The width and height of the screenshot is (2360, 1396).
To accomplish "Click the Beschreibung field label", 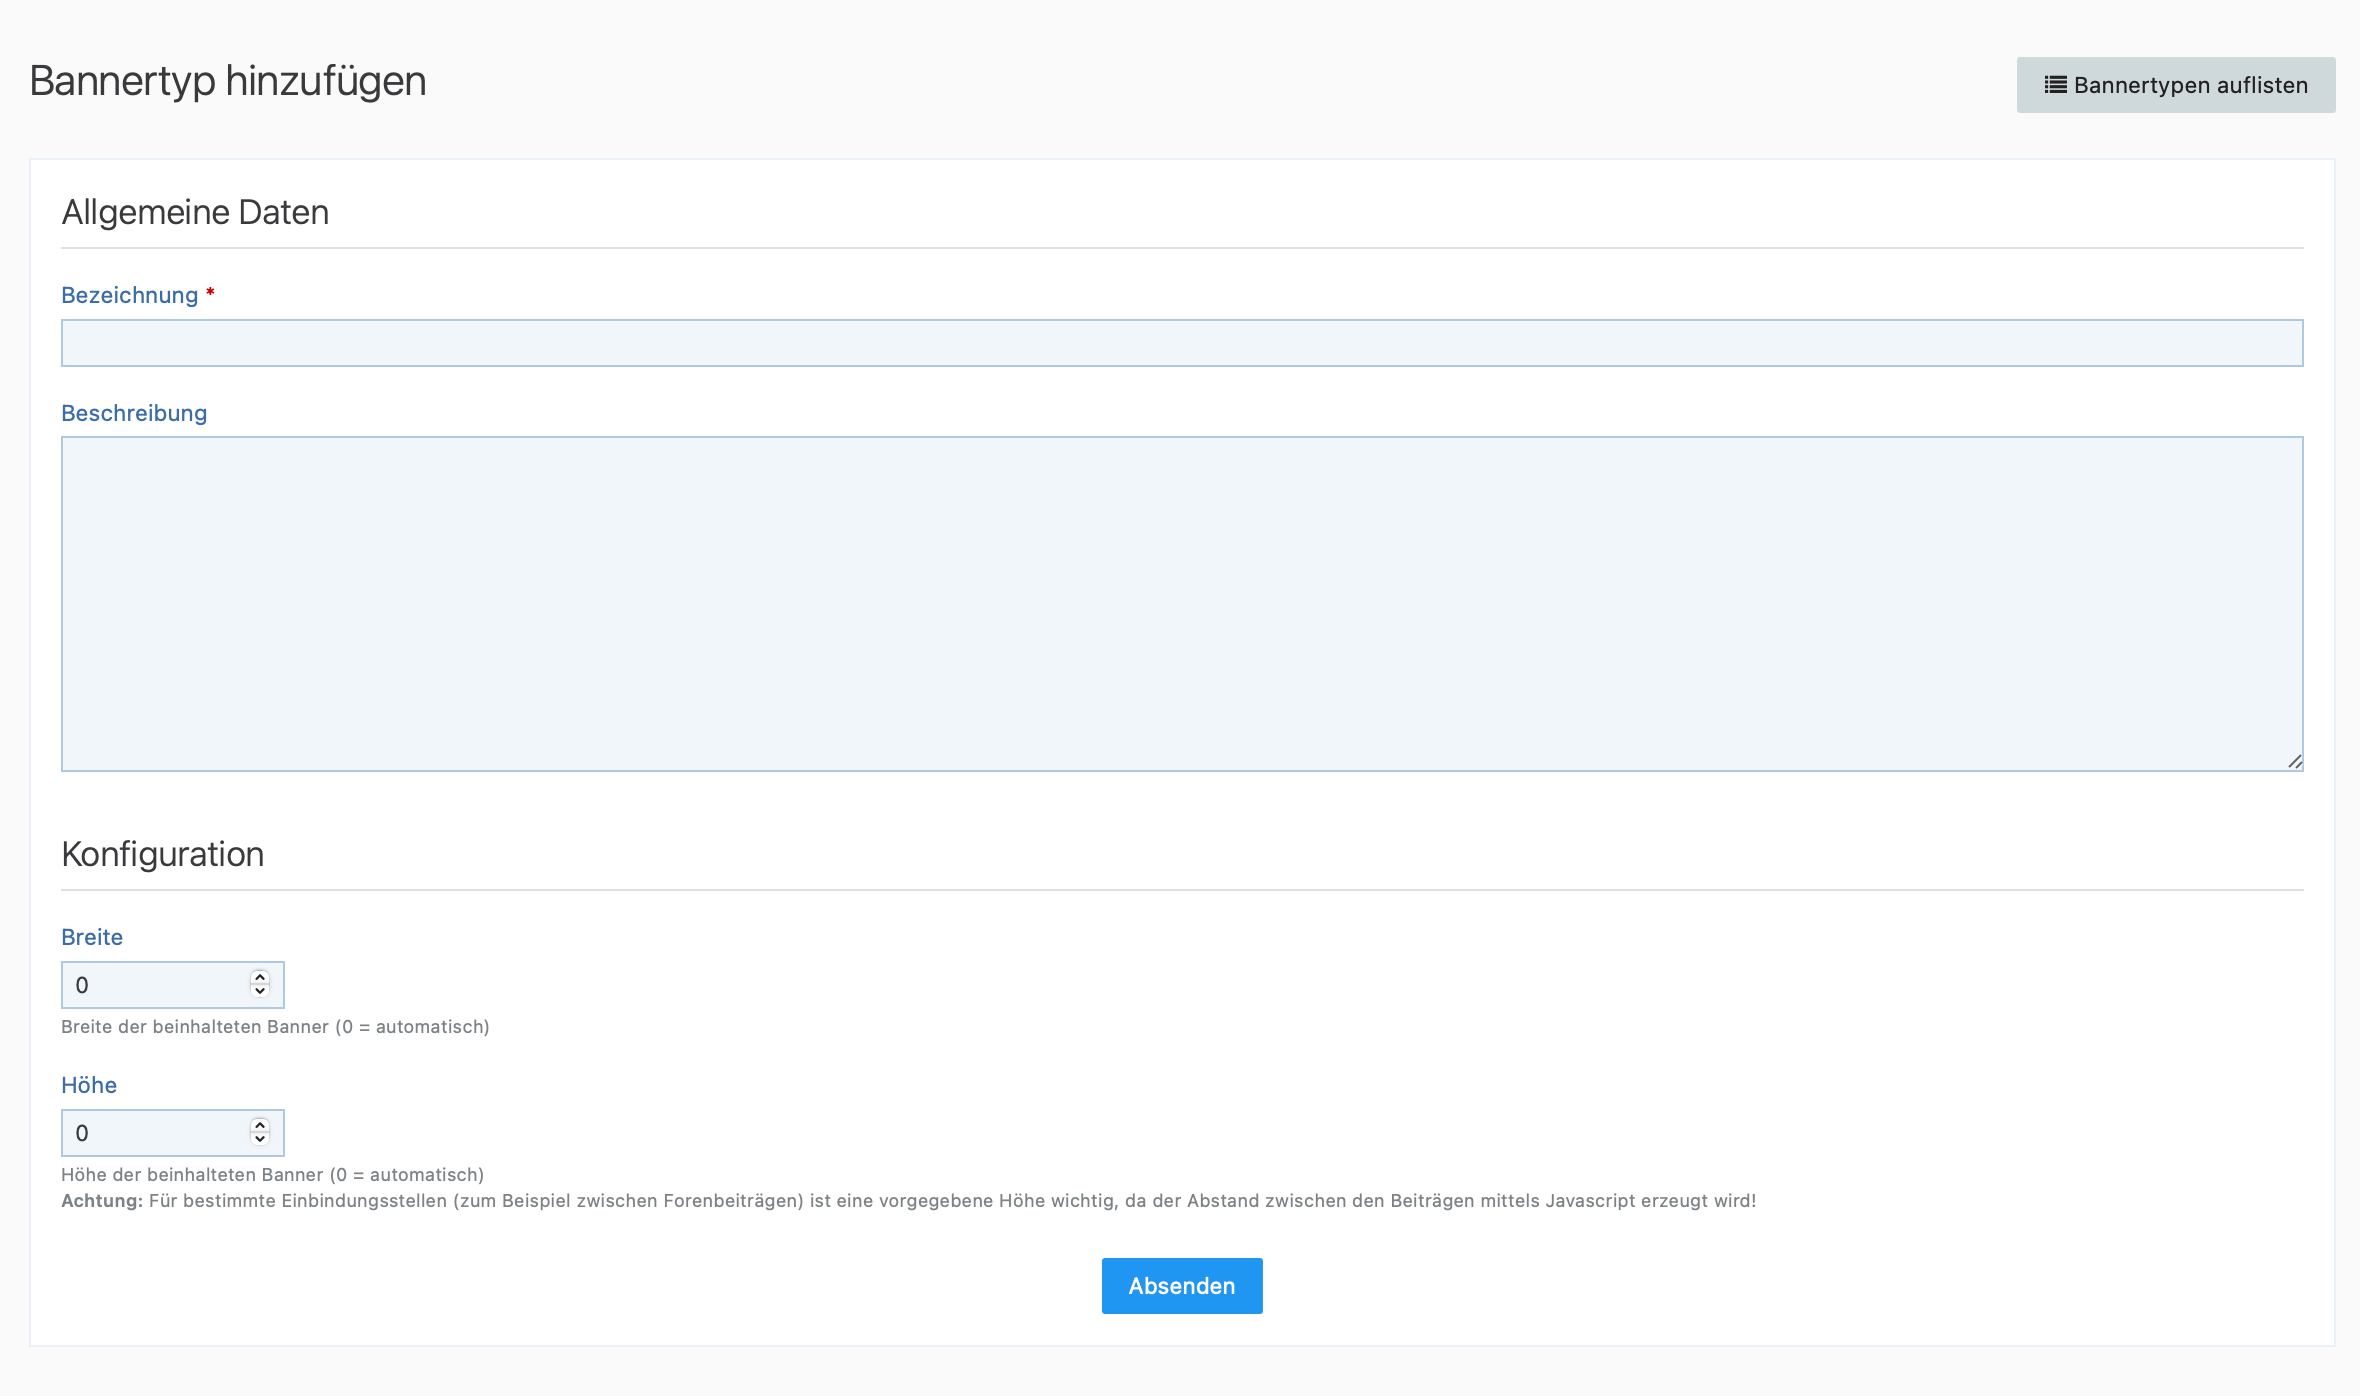I will [134, 414].
